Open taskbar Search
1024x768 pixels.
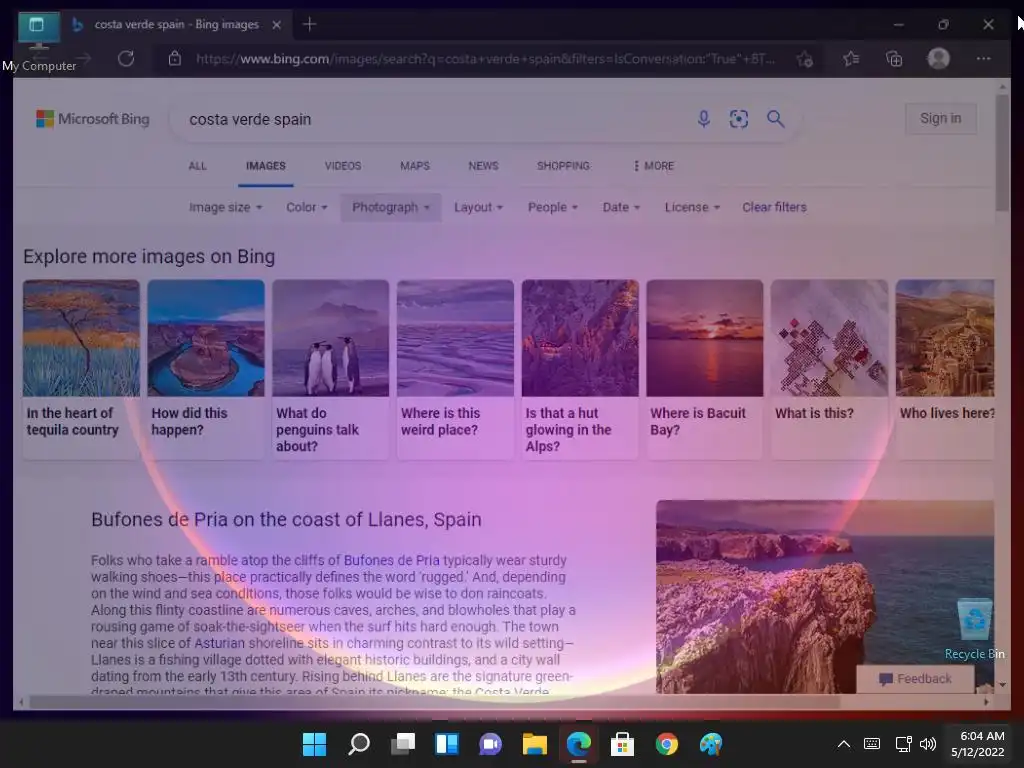coord(359,744)
